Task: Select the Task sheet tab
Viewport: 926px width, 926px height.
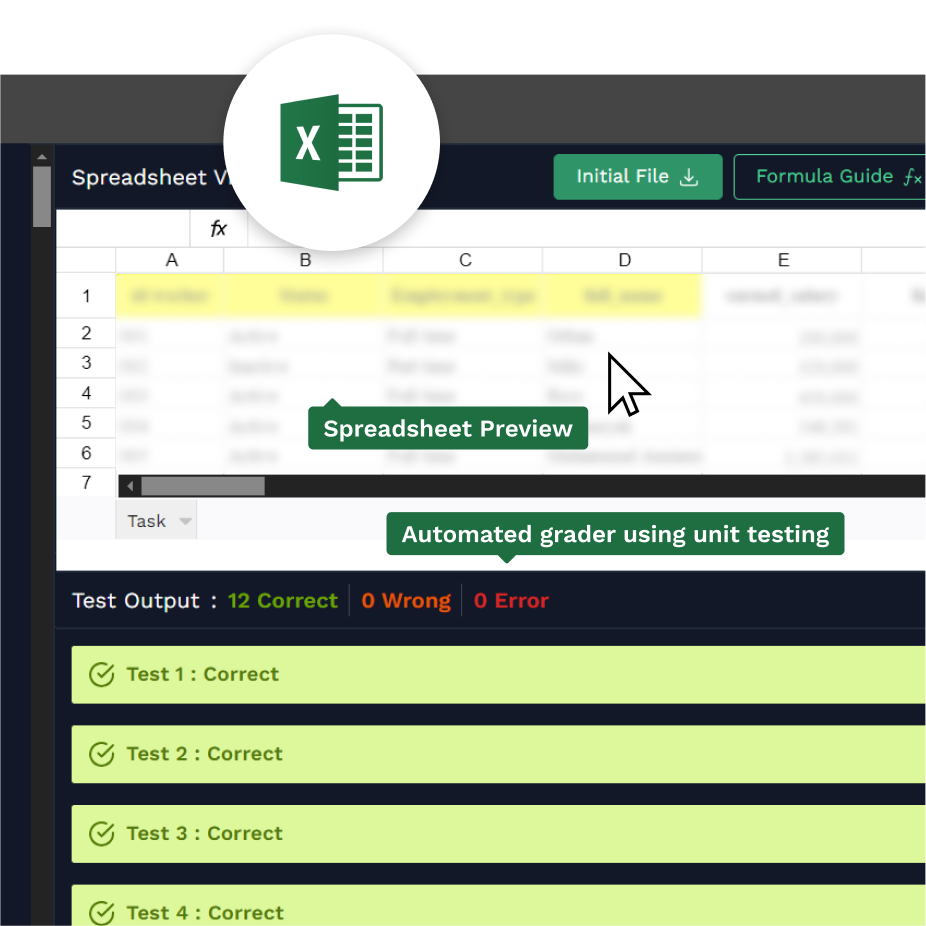Action: click(146, 521)
